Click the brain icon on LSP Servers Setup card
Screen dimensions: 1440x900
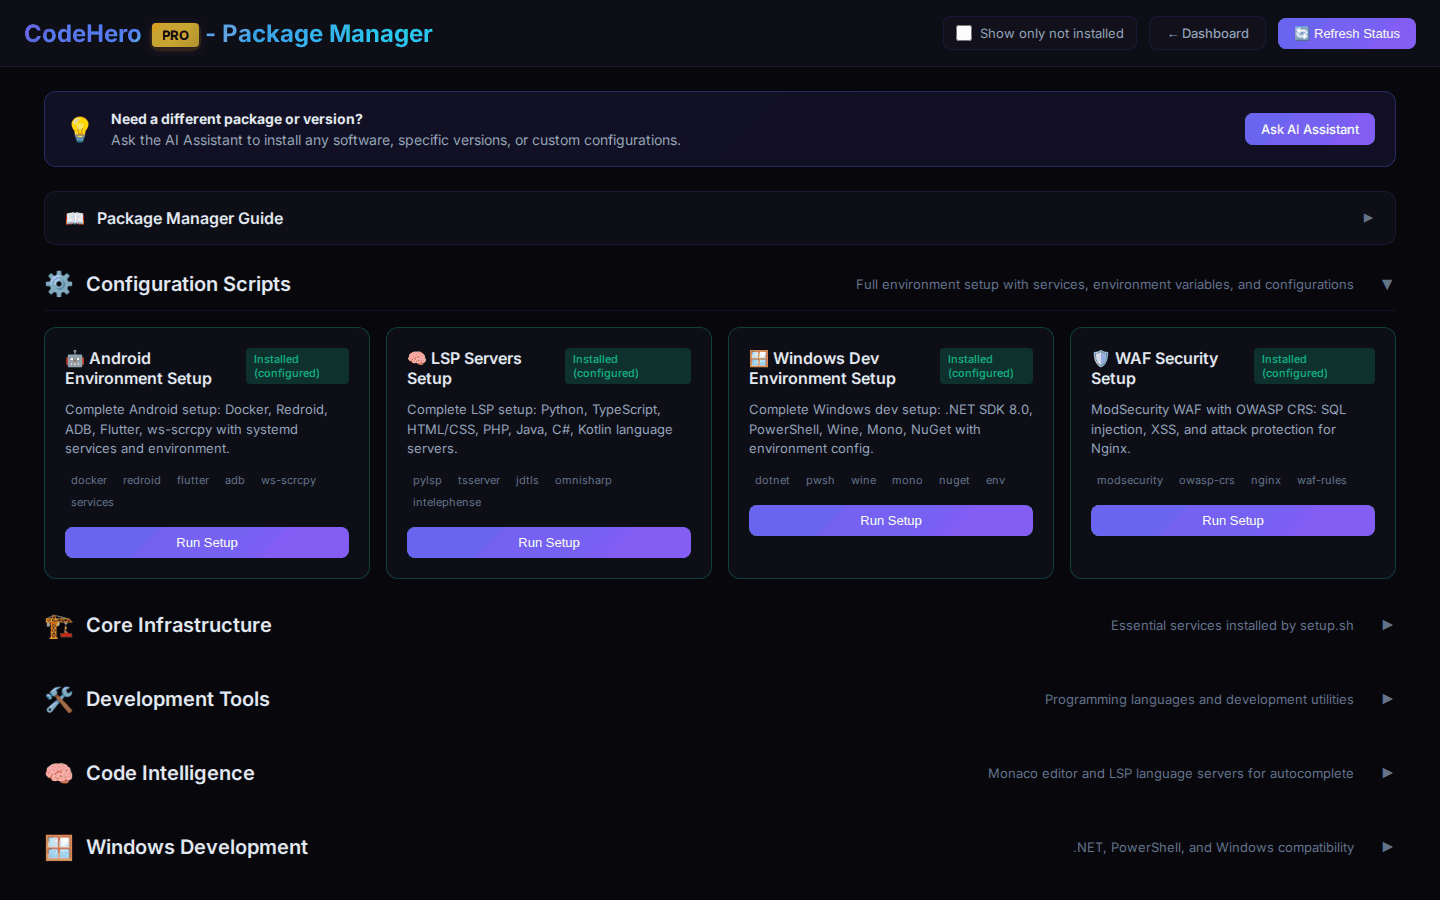coord(415,357)
